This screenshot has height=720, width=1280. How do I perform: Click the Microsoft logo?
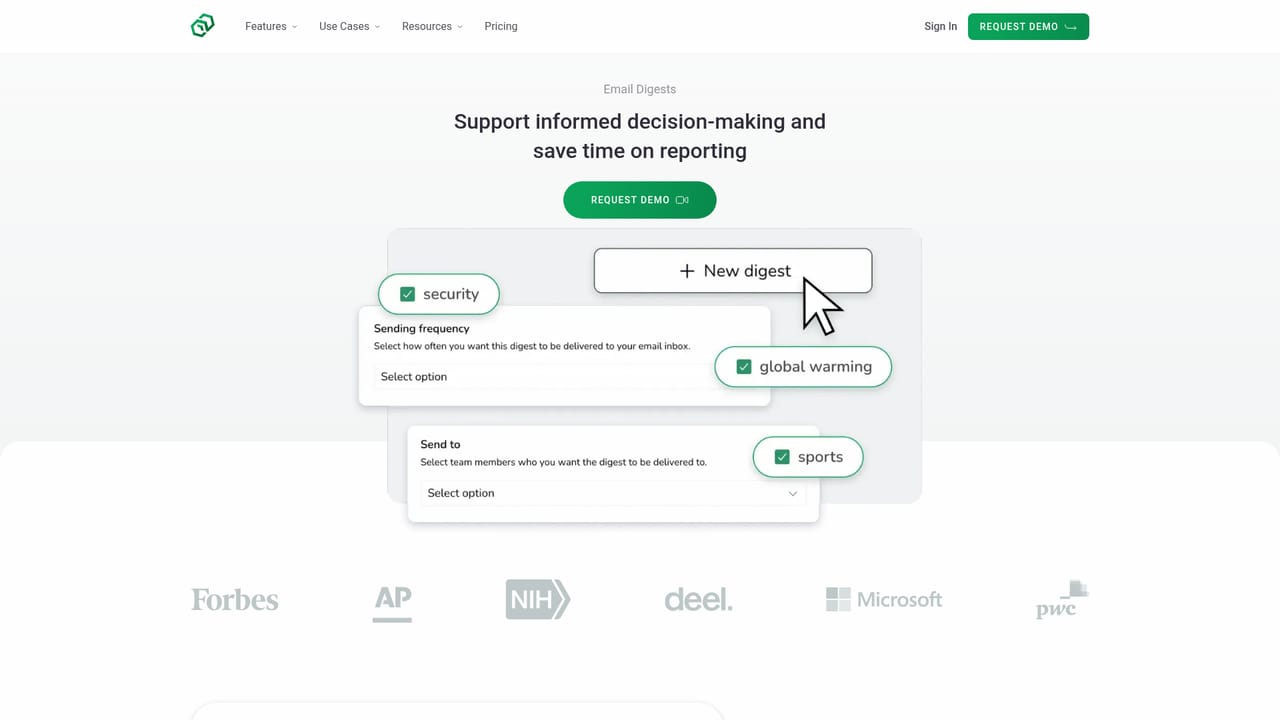tap(884, 599)
